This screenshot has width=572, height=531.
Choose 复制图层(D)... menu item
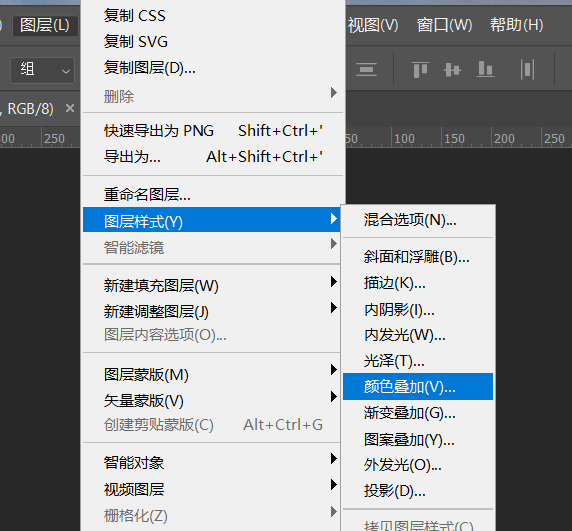pos(213,68)
